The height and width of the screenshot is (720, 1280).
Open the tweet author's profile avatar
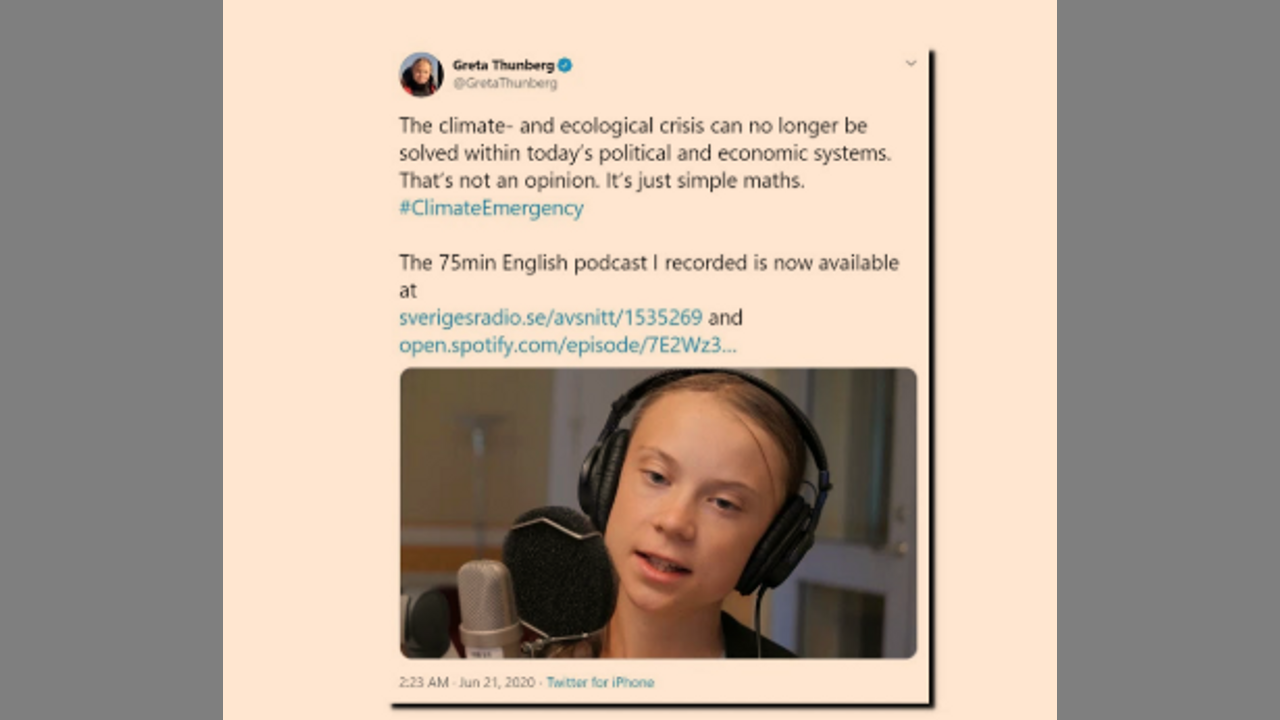click(421, 74)
